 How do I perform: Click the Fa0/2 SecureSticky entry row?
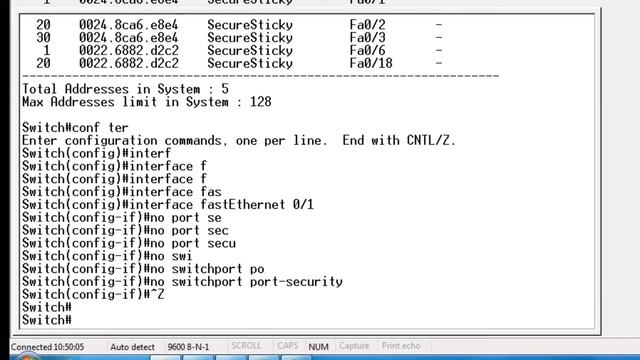click(239, 25)
